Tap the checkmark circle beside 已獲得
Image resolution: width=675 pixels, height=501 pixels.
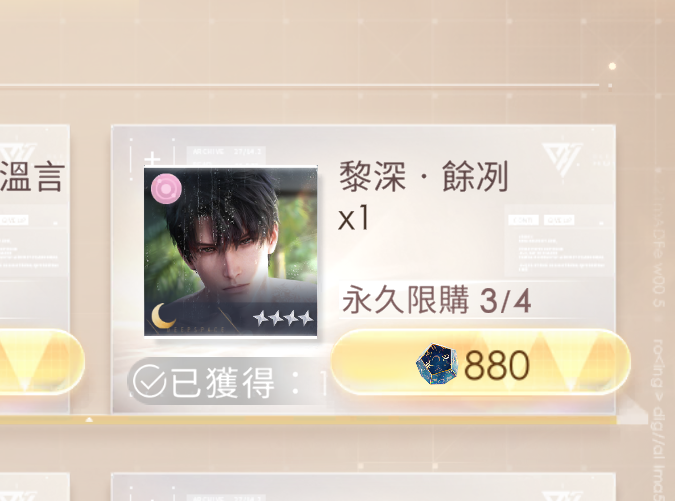(149, 381)
